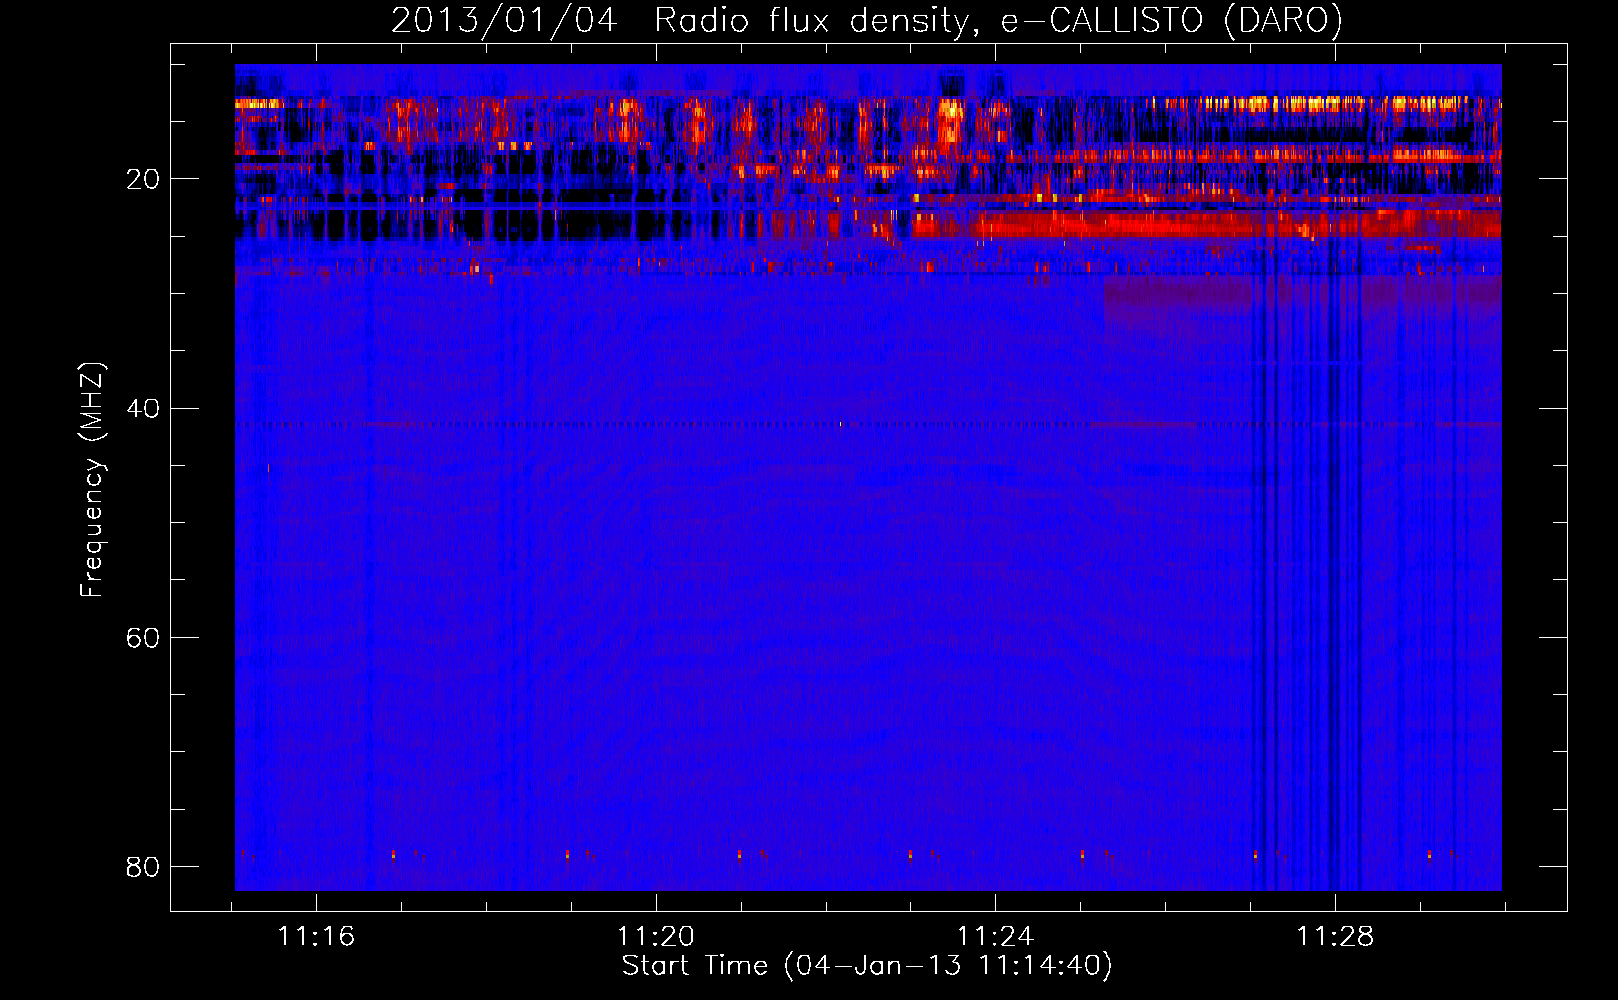Click the 80 MHz frequency tick label
This screenshot has height=1000, width=1618.
point(143,866)
